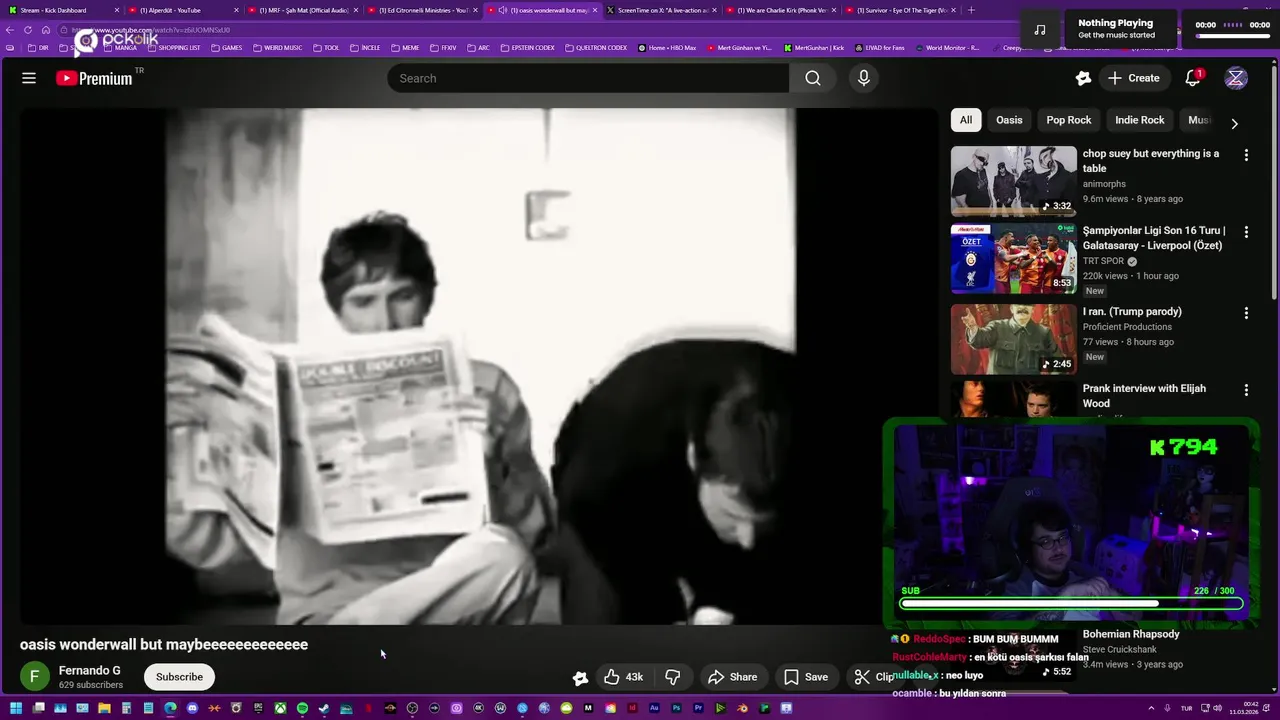1280x720 pixels.
Task: Open the SHOPPING LIST bookmark folder
Action: click(x=173, y=47)
